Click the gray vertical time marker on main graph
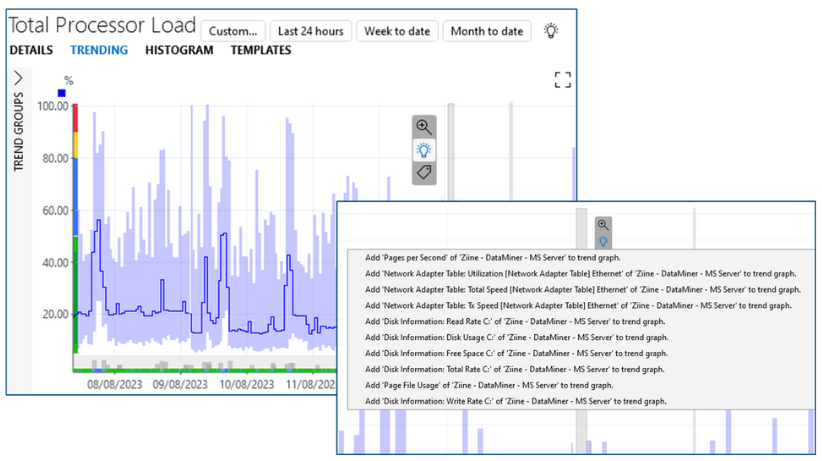 (x=450, y=152)
